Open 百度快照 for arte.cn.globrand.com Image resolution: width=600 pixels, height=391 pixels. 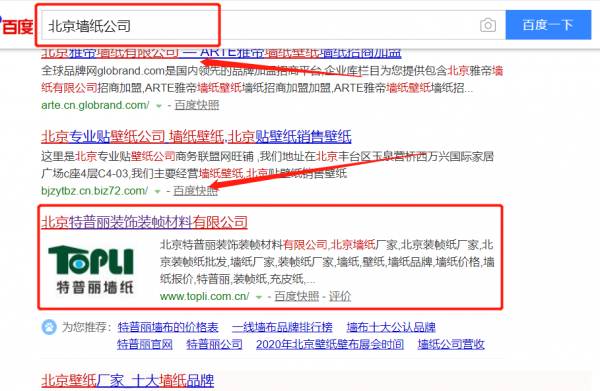click(197, 105)
